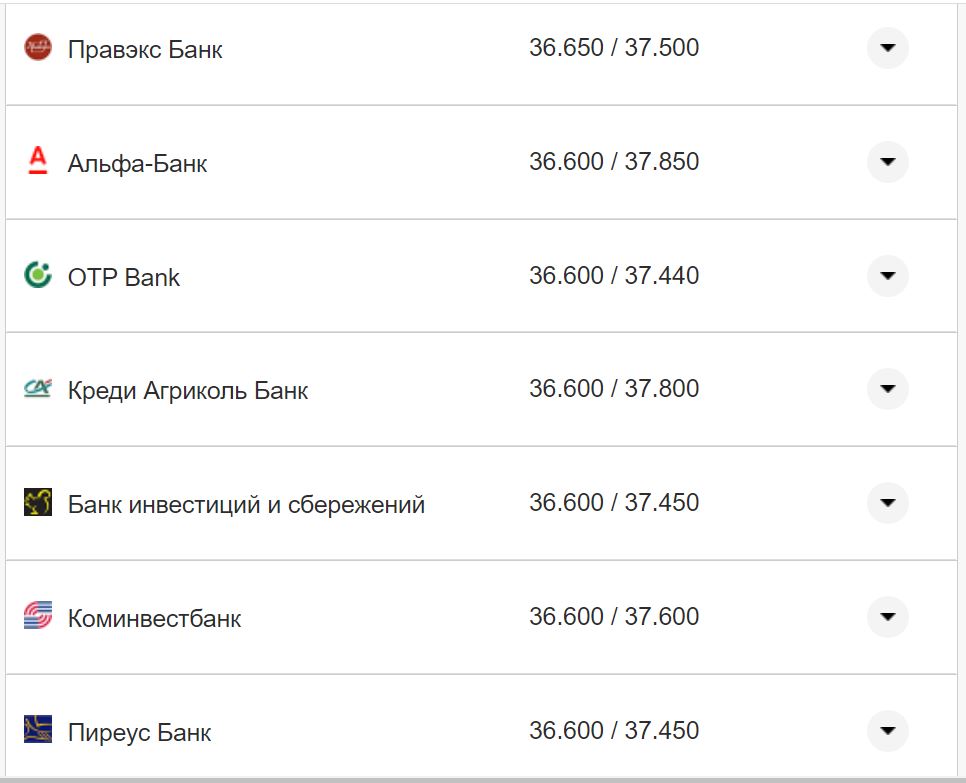Select the Альфа-Банк name link
This screenshot has width=966, height=783.
pos(136,163)
